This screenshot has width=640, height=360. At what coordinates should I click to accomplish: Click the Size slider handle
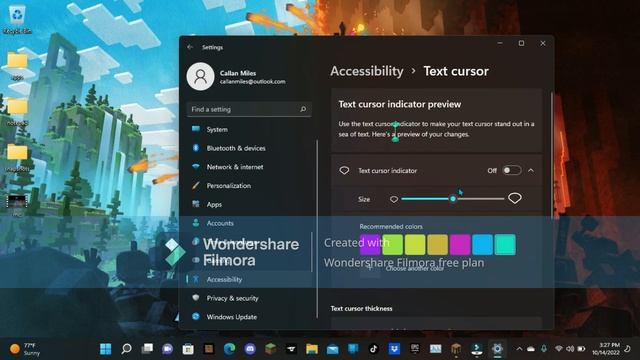coord(453,199)
